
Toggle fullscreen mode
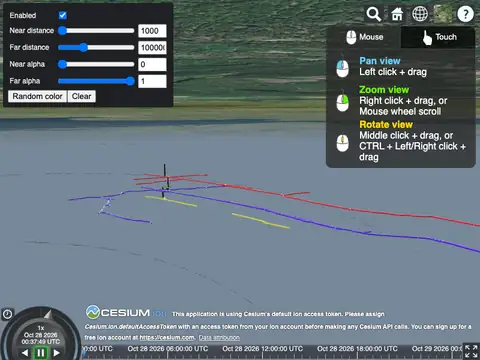pyautogui.click(x=471, y=351)
